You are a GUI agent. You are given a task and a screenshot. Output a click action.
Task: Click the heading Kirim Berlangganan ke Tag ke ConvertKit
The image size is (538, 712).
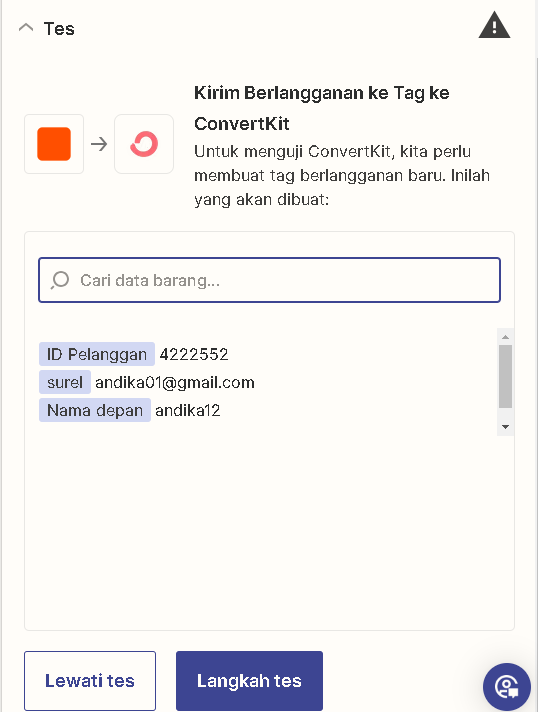321,108
